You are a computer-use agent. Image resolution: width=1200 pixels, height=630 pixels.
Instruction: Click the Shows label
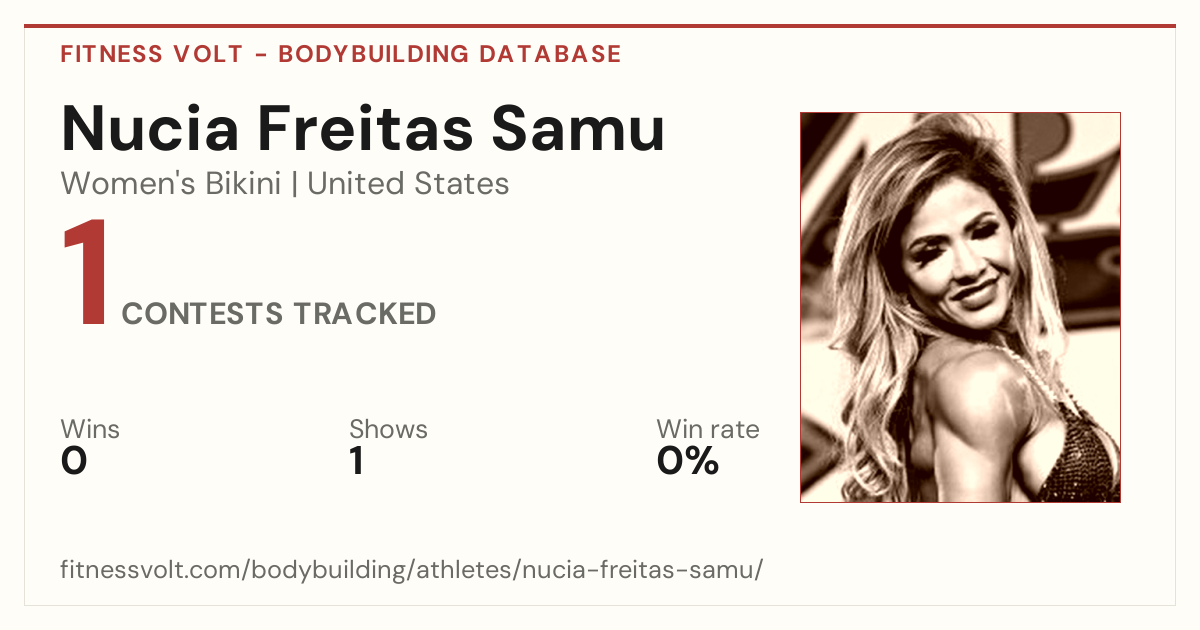click(x=388, y=430)
